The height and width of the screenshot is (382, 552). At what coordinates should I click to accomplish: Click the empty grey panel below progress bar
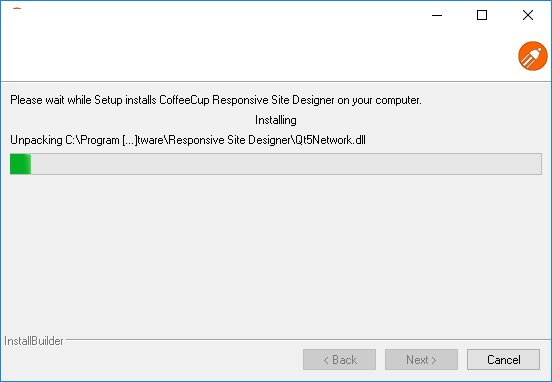click(x=276, y=253)
